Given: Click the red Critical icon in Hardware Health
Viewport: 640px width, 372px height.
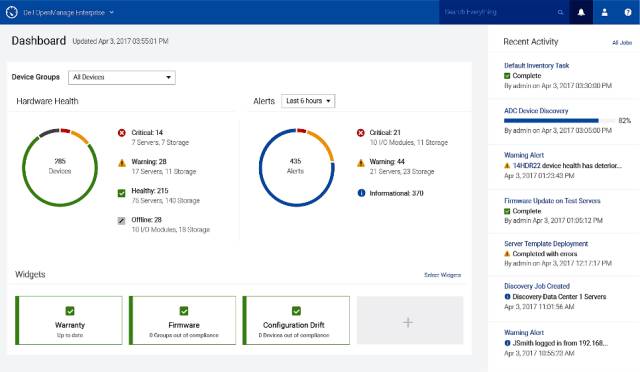Looking at the screenshot, I should (x=122, y=133).
